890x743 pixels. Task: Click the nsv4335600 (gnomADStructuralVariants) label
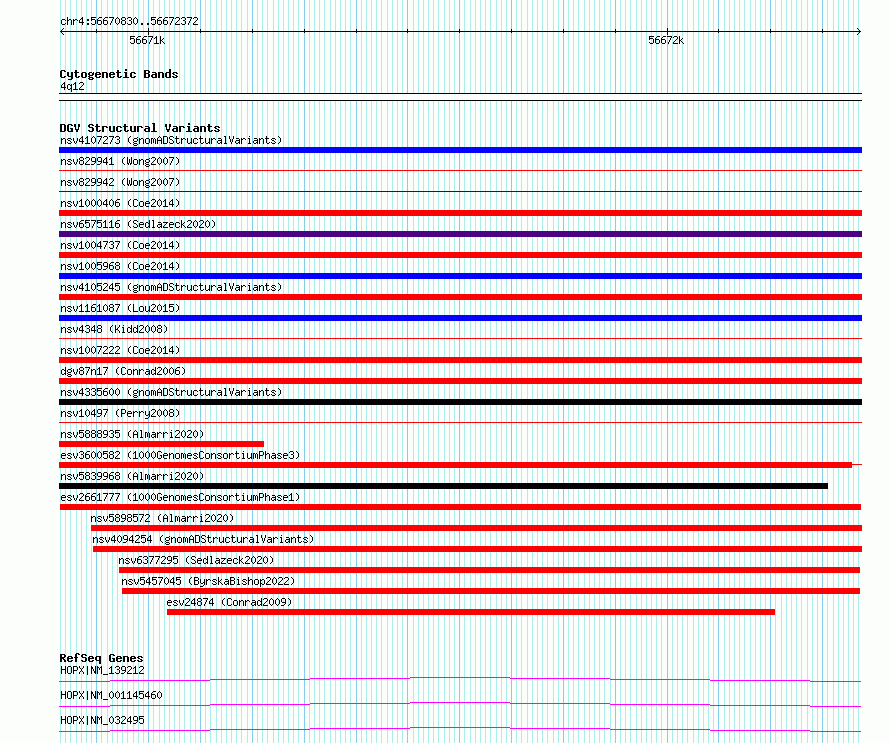pyautogui.click(x=171, y=392)
